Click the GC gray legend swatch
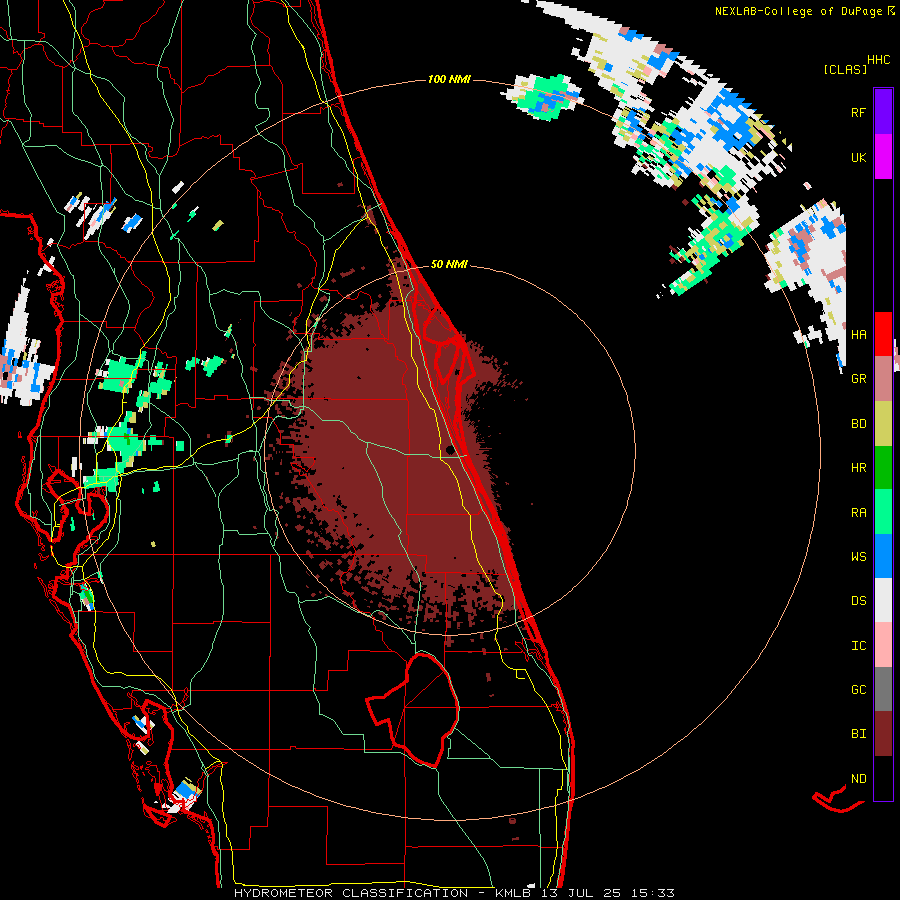900x900 pixels. 883,689
